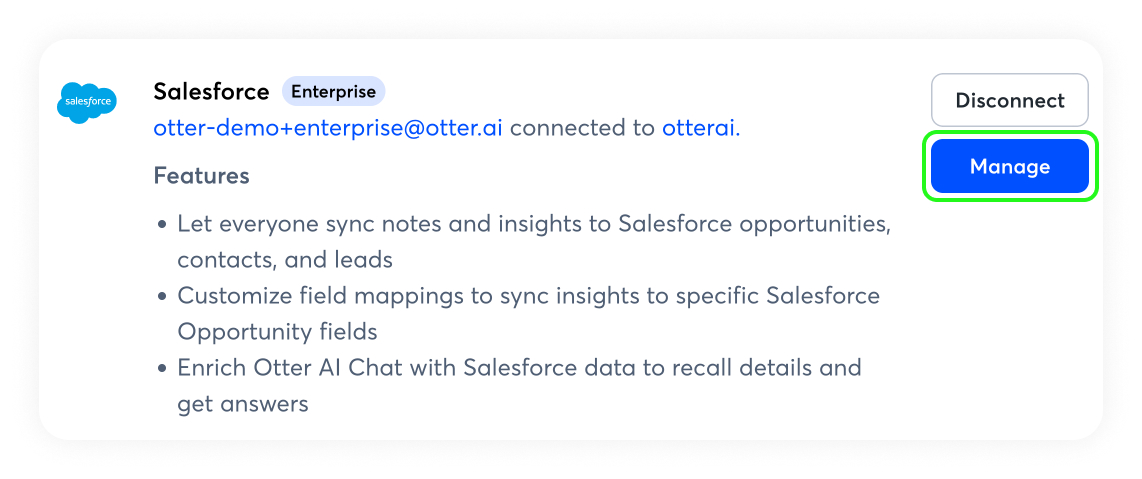Click the bullet dot before 'Customize'

point(162,297)
